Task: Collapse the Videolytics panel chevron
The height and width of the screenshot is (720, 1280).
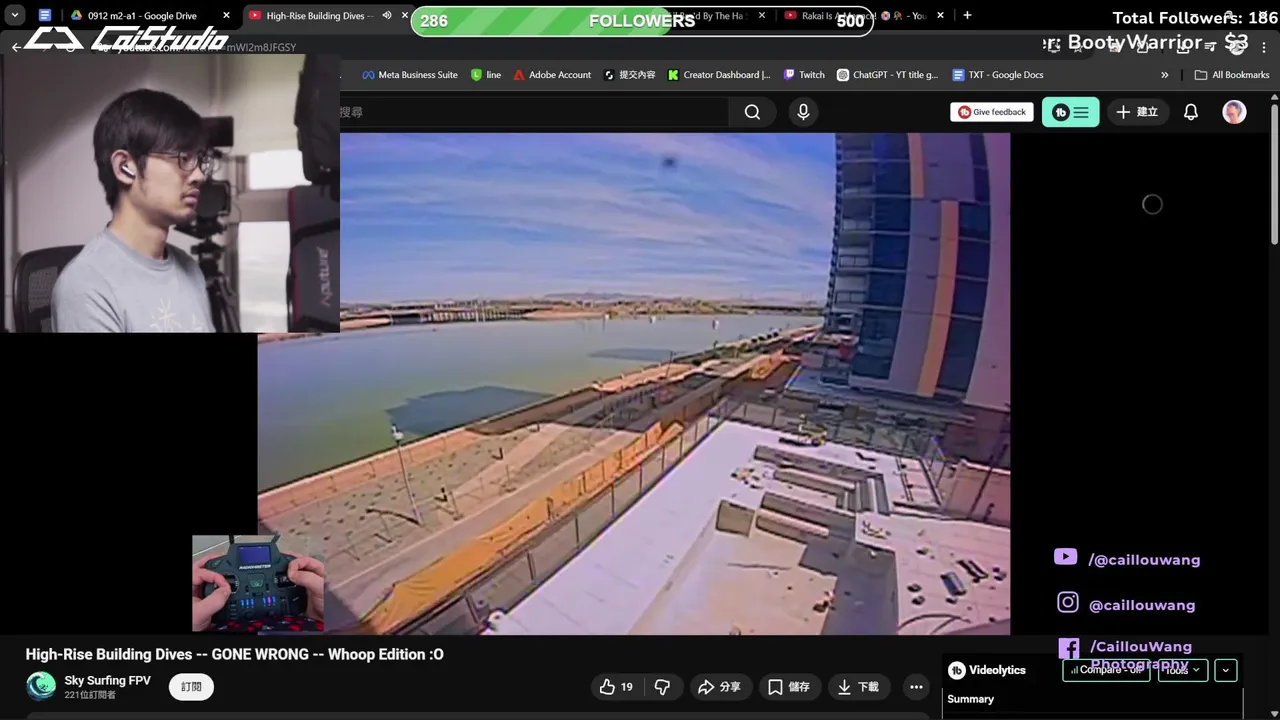Action: (x=1226, y=670)
